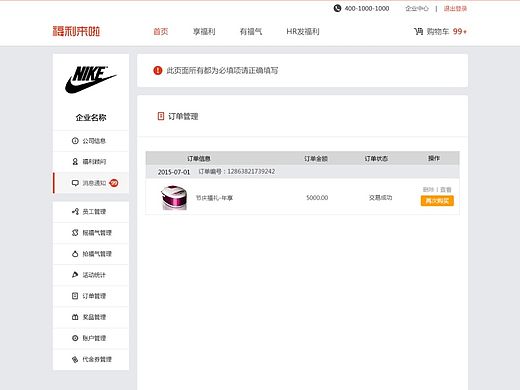Viewport: 520px width, 390px height.
Task: Click the 订单信息 column header
Action: coord(199,159)
